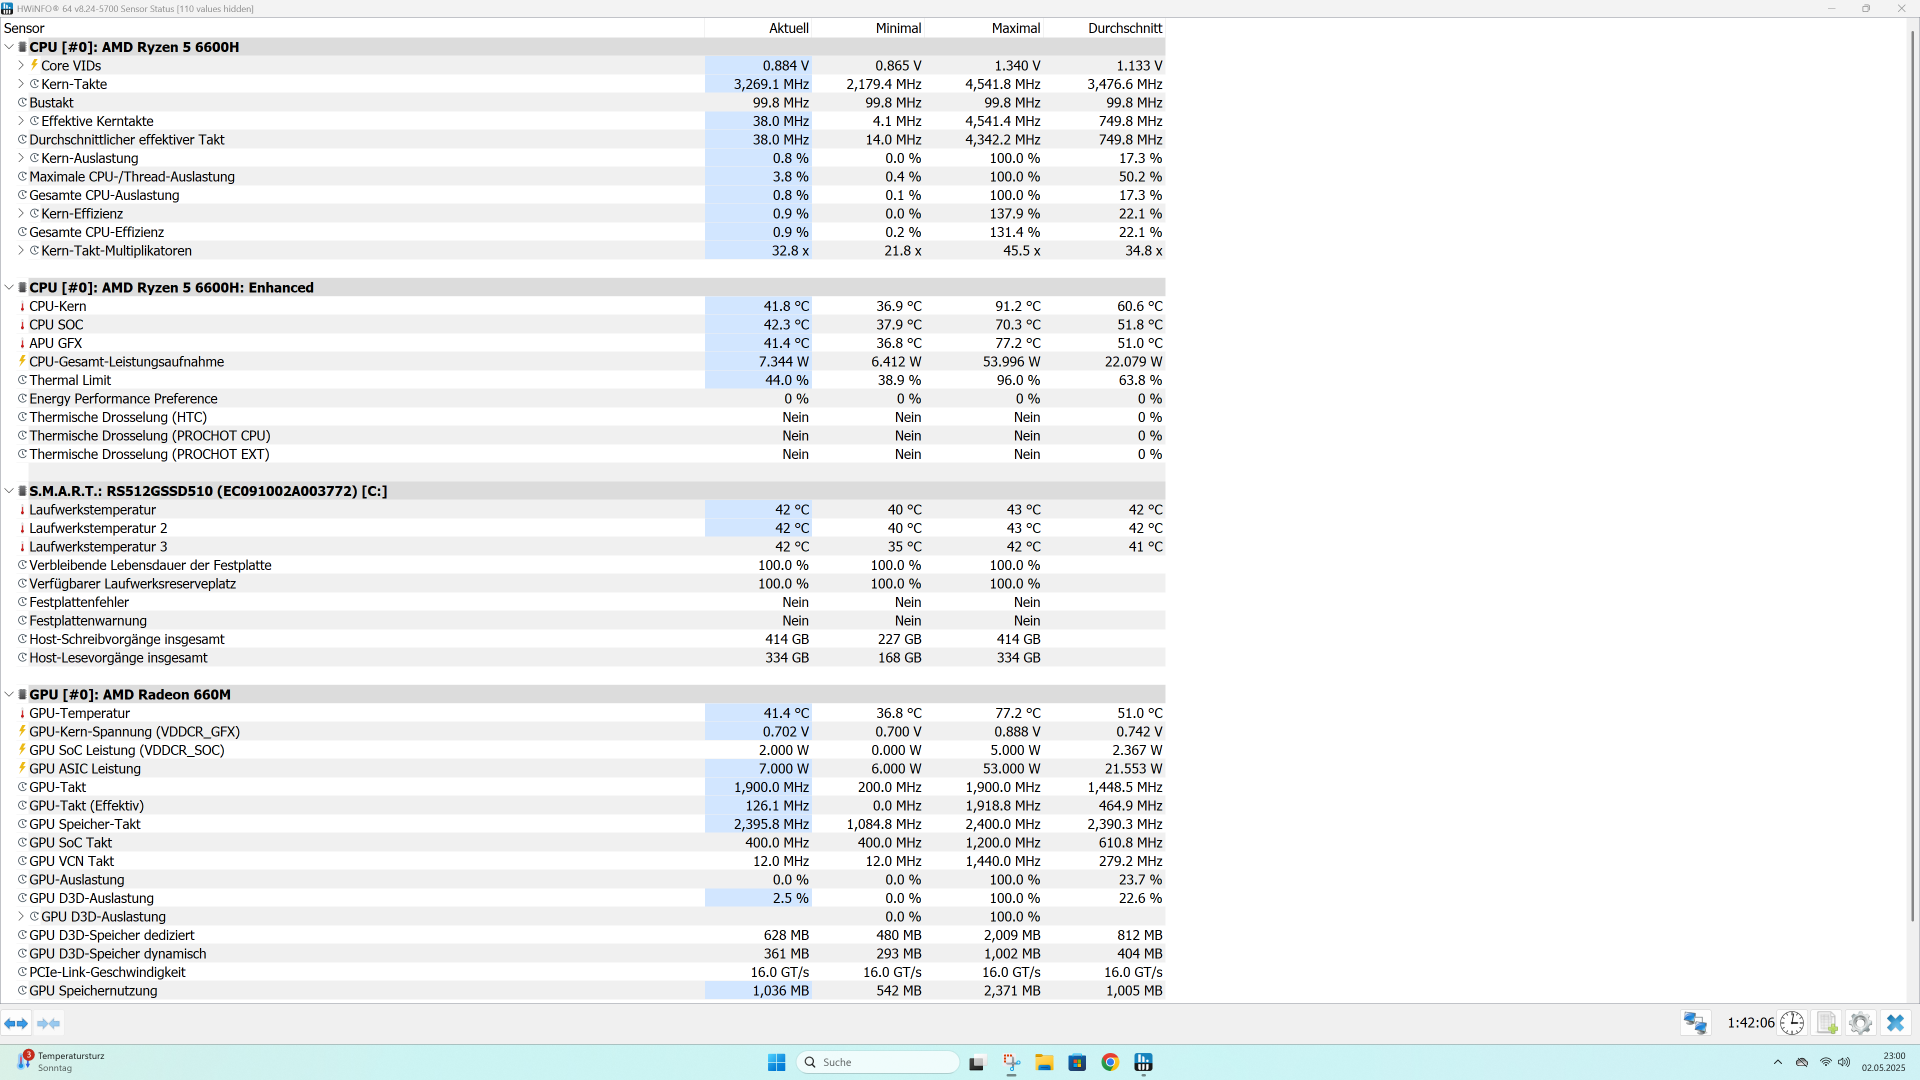
Task: Collapse the GPU [#0]: AMD Radeon 660M group
Action: (x=9, y=694)
